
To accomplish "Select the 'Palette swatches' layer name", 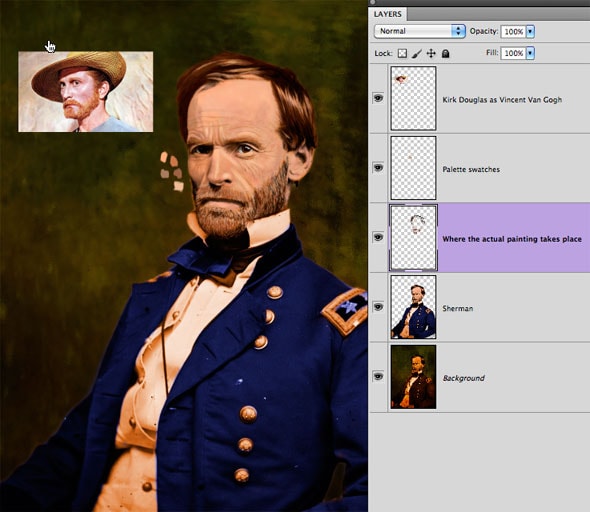I will click(x=471, y=169).
